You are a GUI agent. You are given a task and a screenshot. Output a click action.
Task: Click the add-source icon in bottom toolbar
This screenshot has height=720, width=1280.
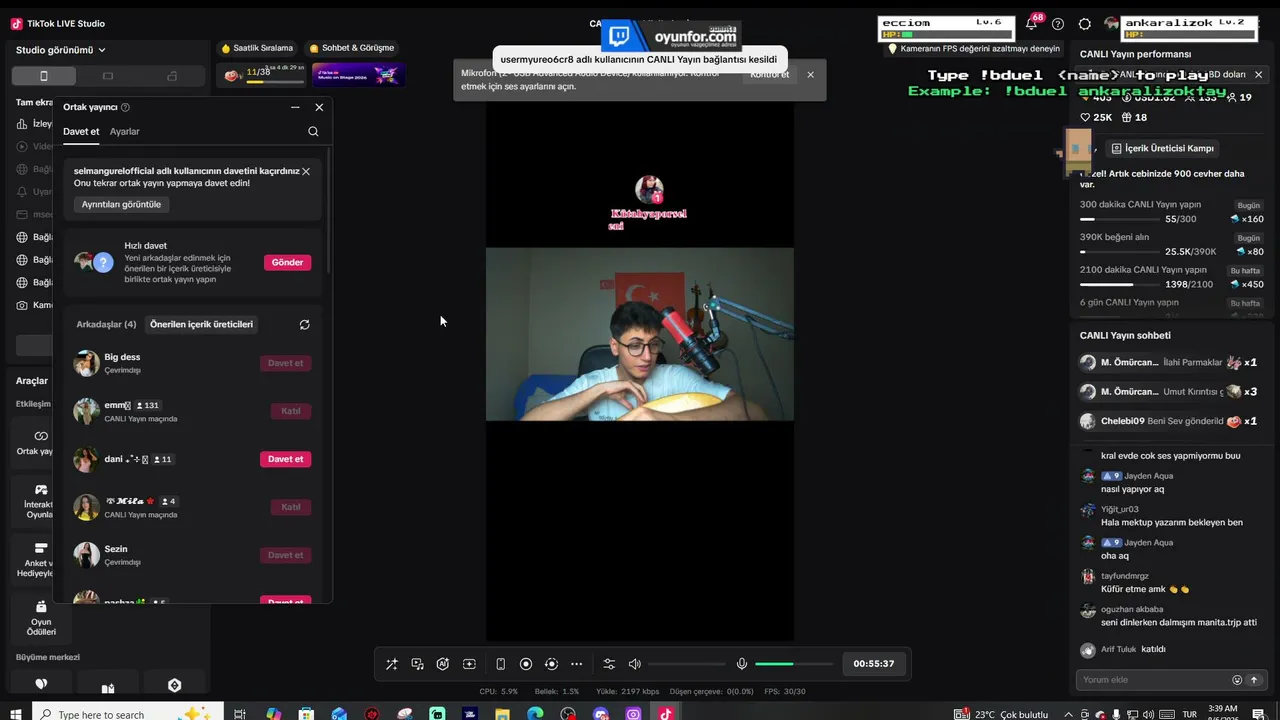point(469,664)
